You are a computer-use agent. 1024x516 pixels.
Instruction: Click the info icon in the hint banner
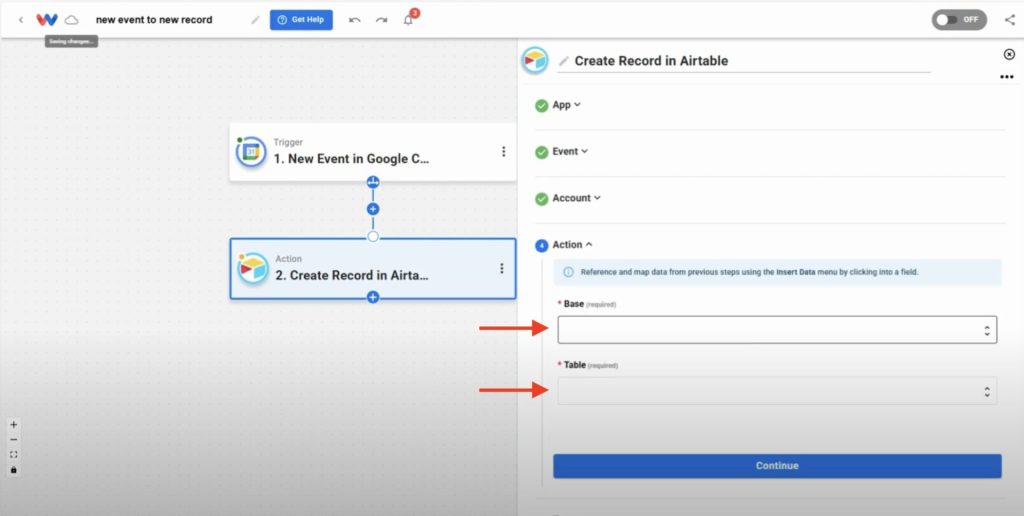tap(568, 272)
